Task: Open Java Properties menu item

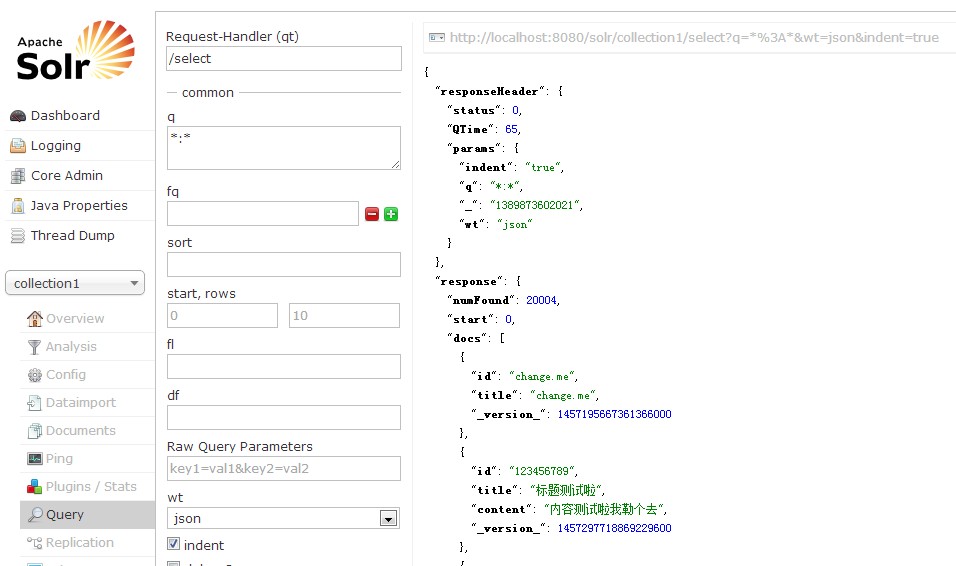Action: [79, 206]
